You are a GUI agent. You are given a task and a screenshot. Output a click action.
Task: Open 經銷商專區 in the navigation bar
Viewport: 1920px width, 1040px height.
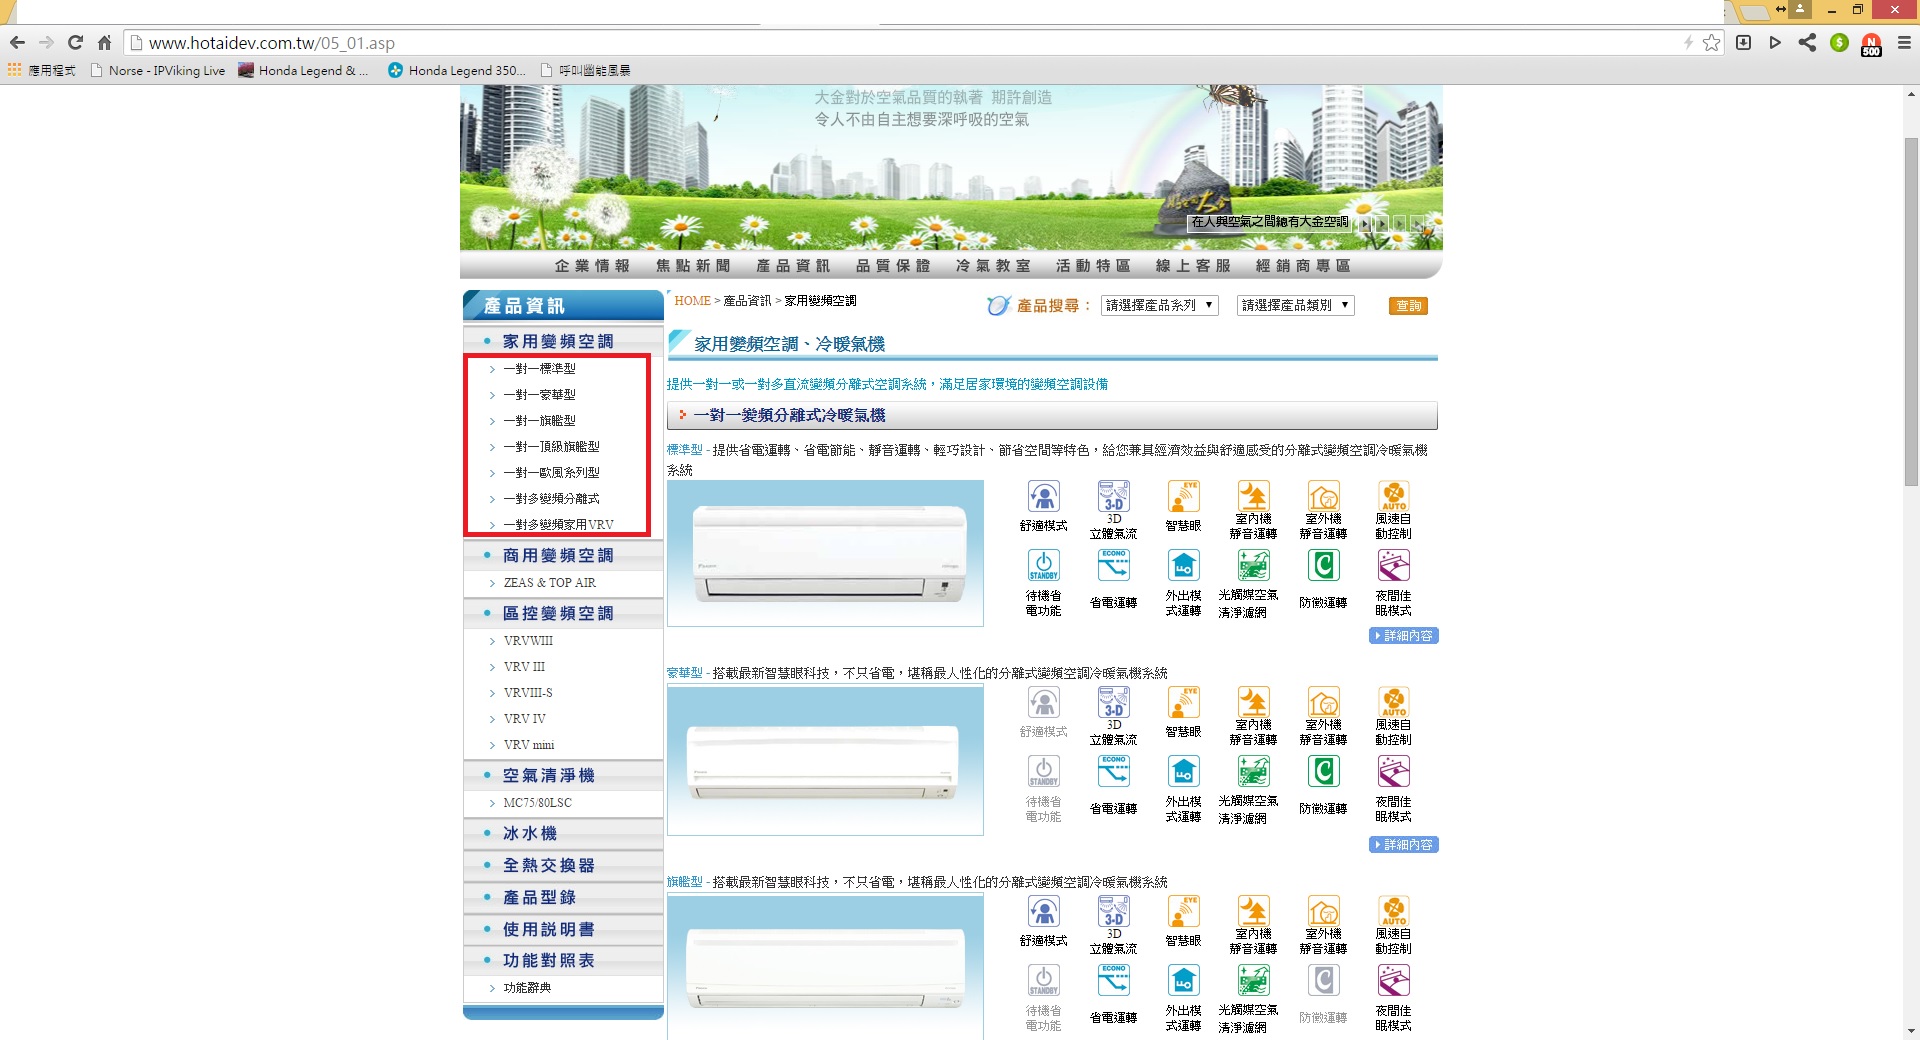click(1303, 266)
